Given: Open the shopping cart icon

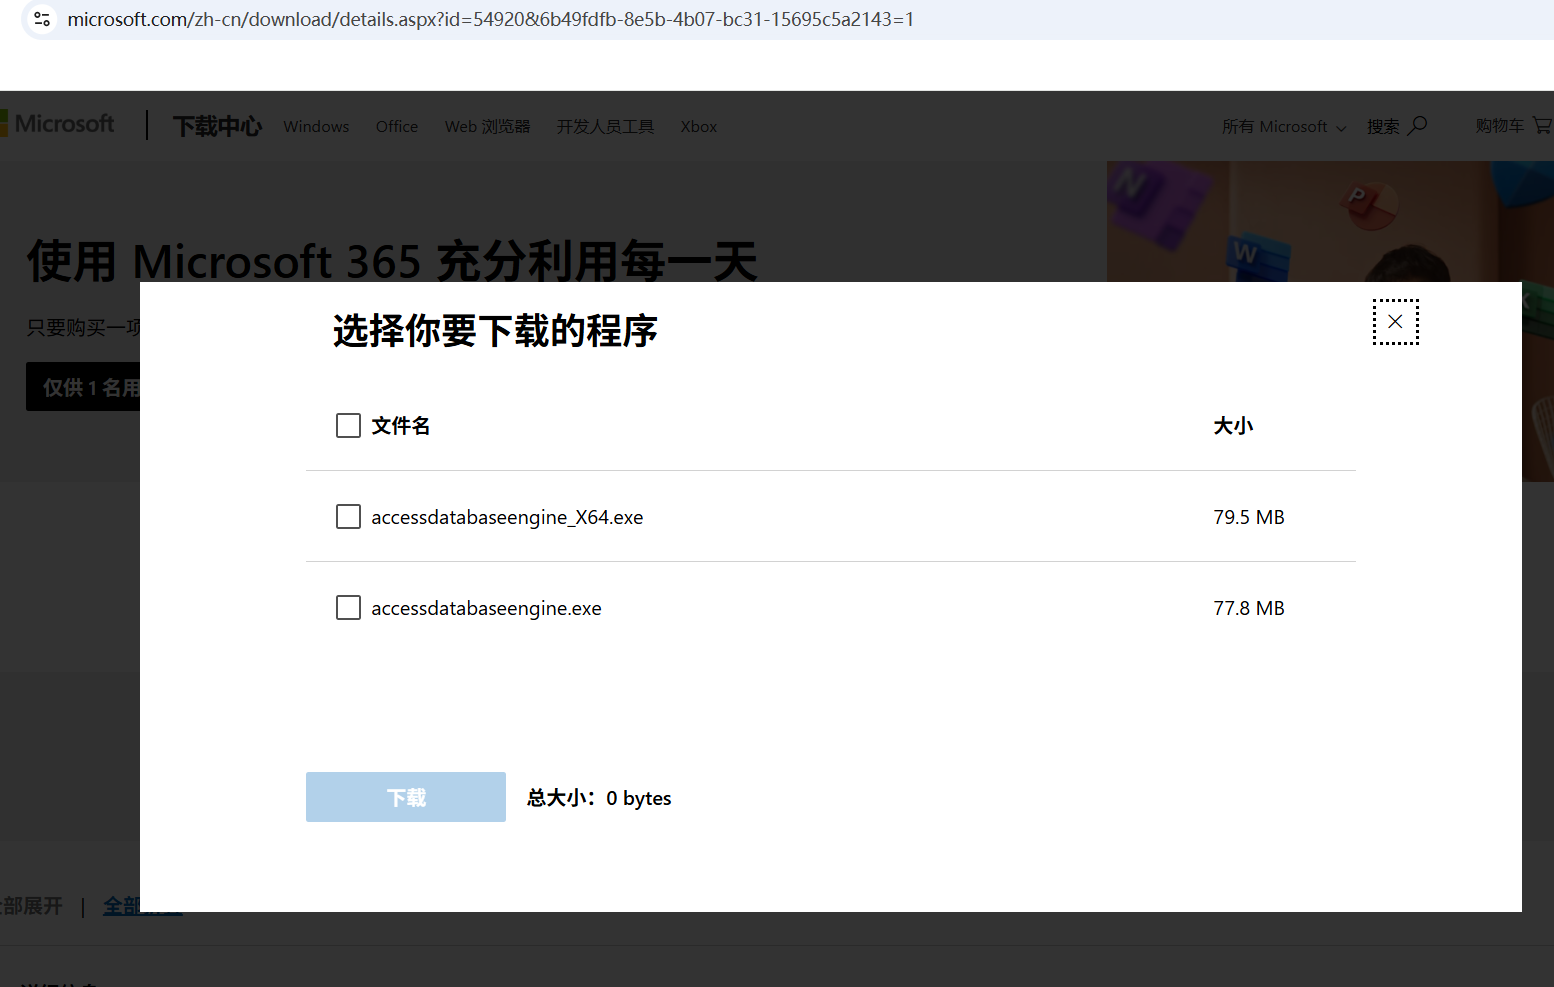Looking at the screenshot, I should coord(1542,126).
